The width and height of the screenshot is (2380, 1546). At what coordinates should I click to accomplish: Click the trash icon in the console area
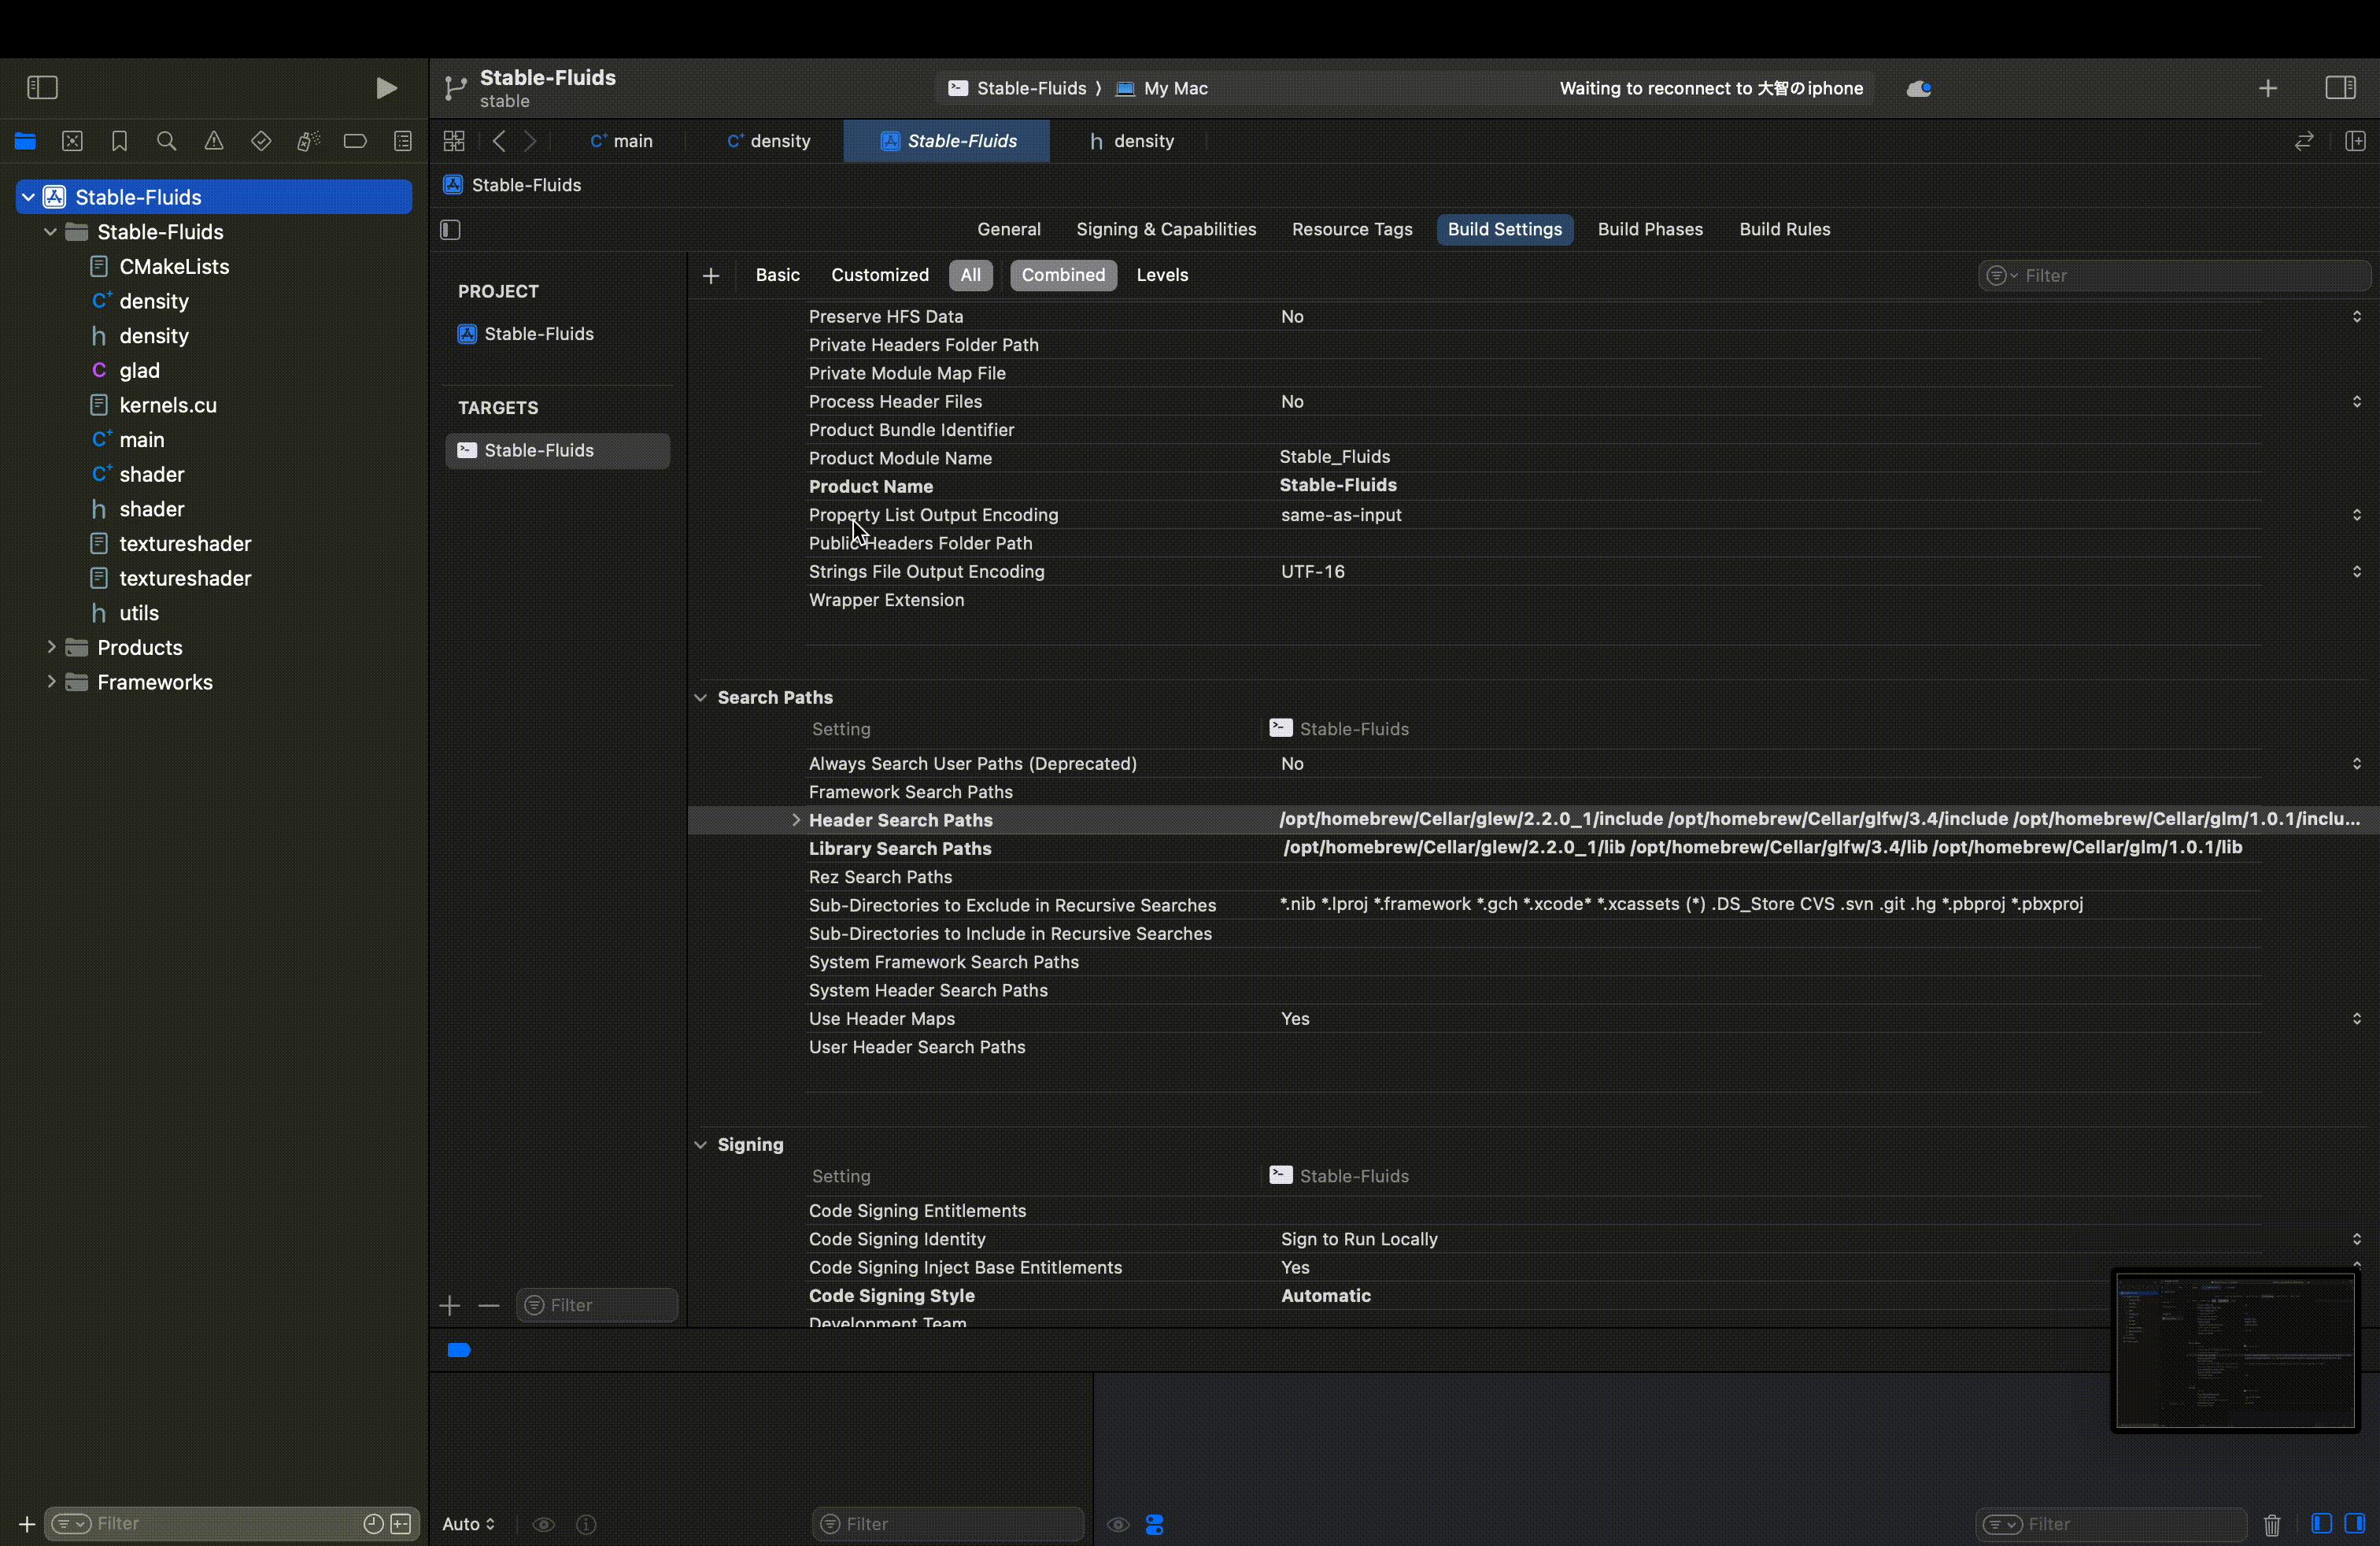point(2272,1524)
